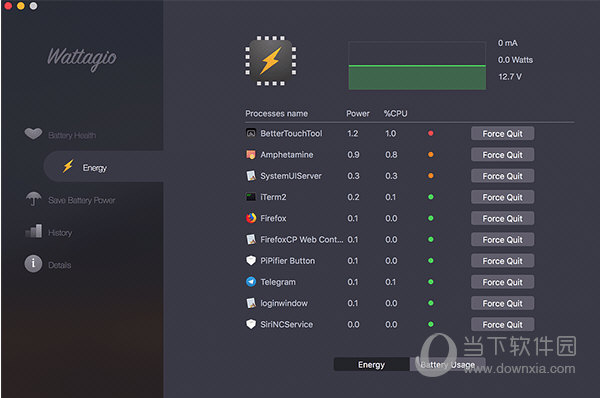Select the SiriNCService process name
The image size is (600, 398).
[287, 324]
